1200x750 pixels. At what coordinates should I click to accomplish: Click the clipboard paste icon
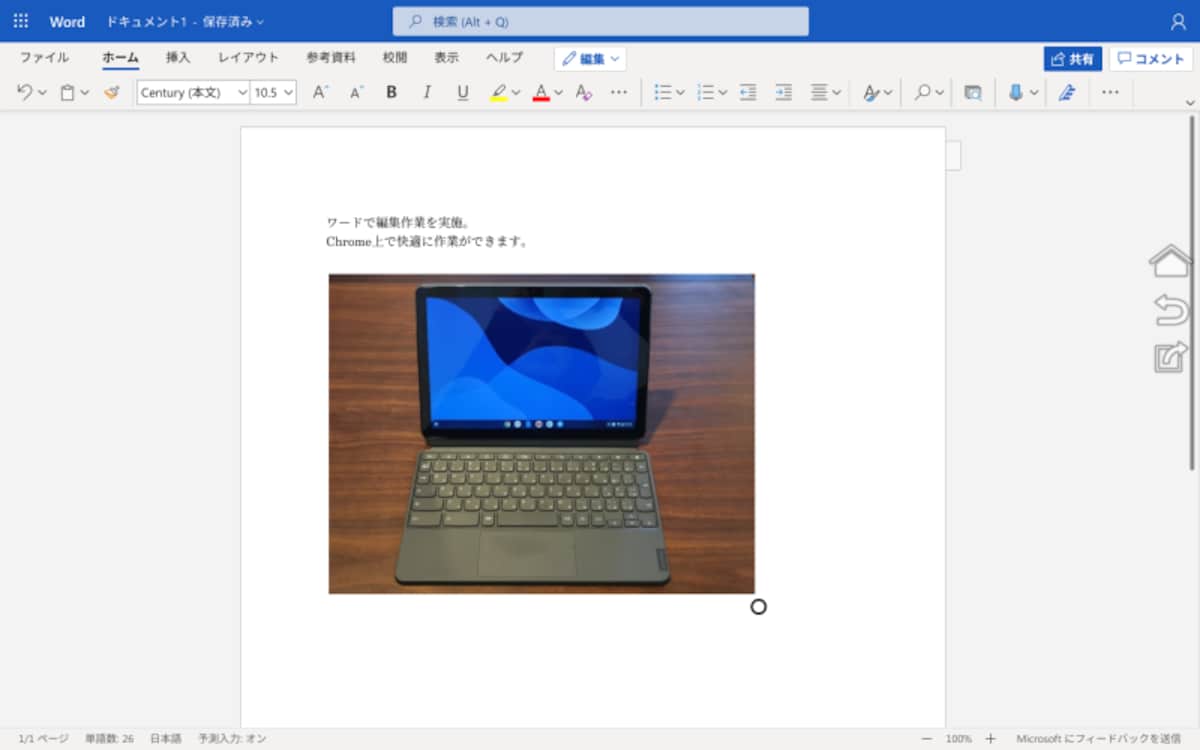click(67, 92)
